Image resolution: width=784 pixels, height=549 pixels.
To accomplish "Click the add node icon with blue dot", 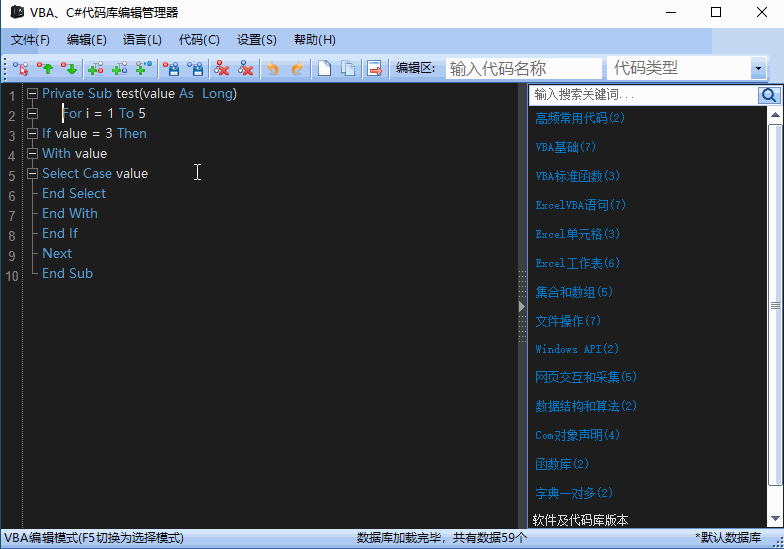I will click(120, 68).
